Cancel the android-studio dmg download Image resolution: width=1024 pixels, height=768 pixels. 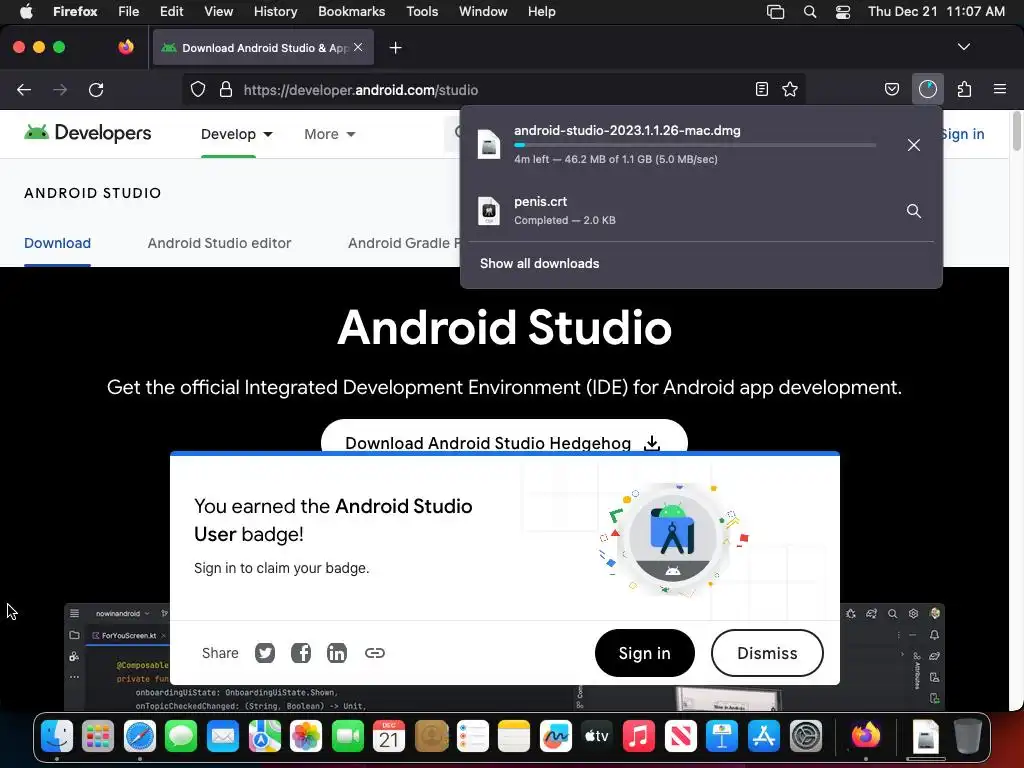pos(914,145)
